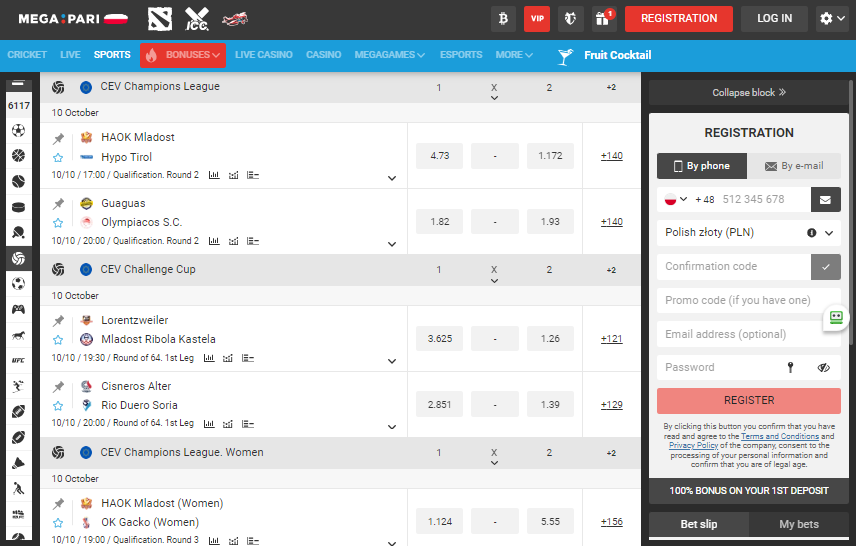
Task: Select horse racing in the sports sidebar
Action: pos(19,335)
